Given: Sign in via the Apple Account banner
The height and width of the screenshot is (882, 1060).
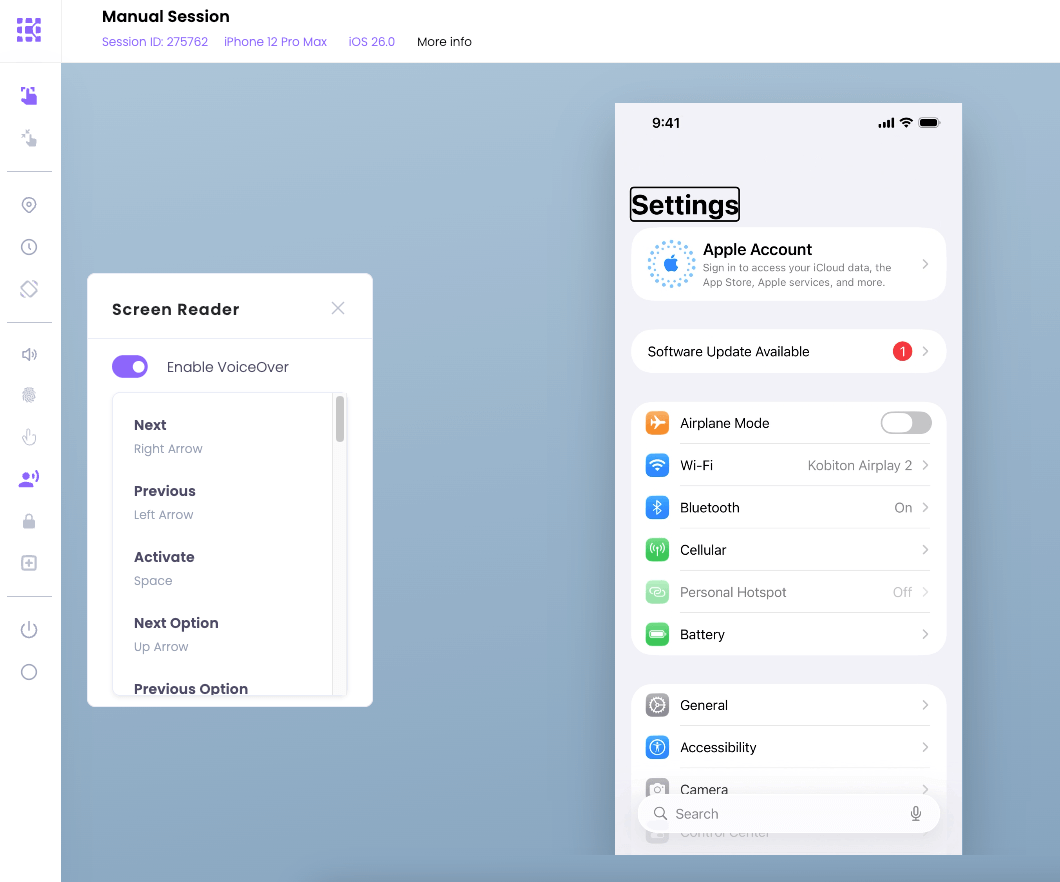Looking at the screenshot, I should click(788, 263).
